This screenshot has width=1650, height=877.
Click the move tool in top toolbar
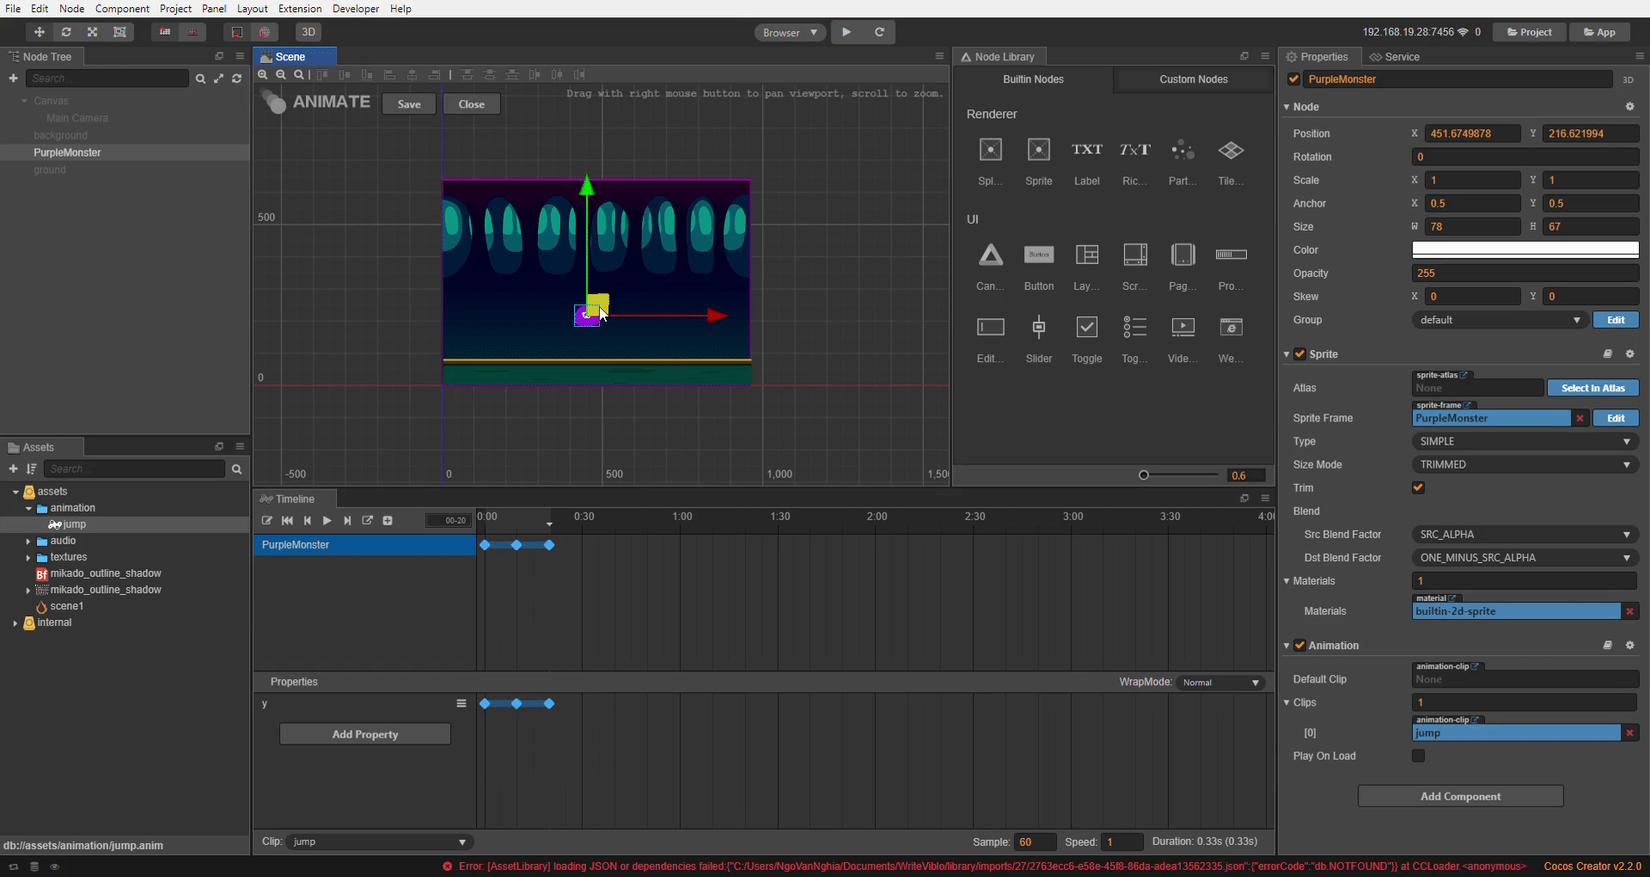[x=39, y=32]
